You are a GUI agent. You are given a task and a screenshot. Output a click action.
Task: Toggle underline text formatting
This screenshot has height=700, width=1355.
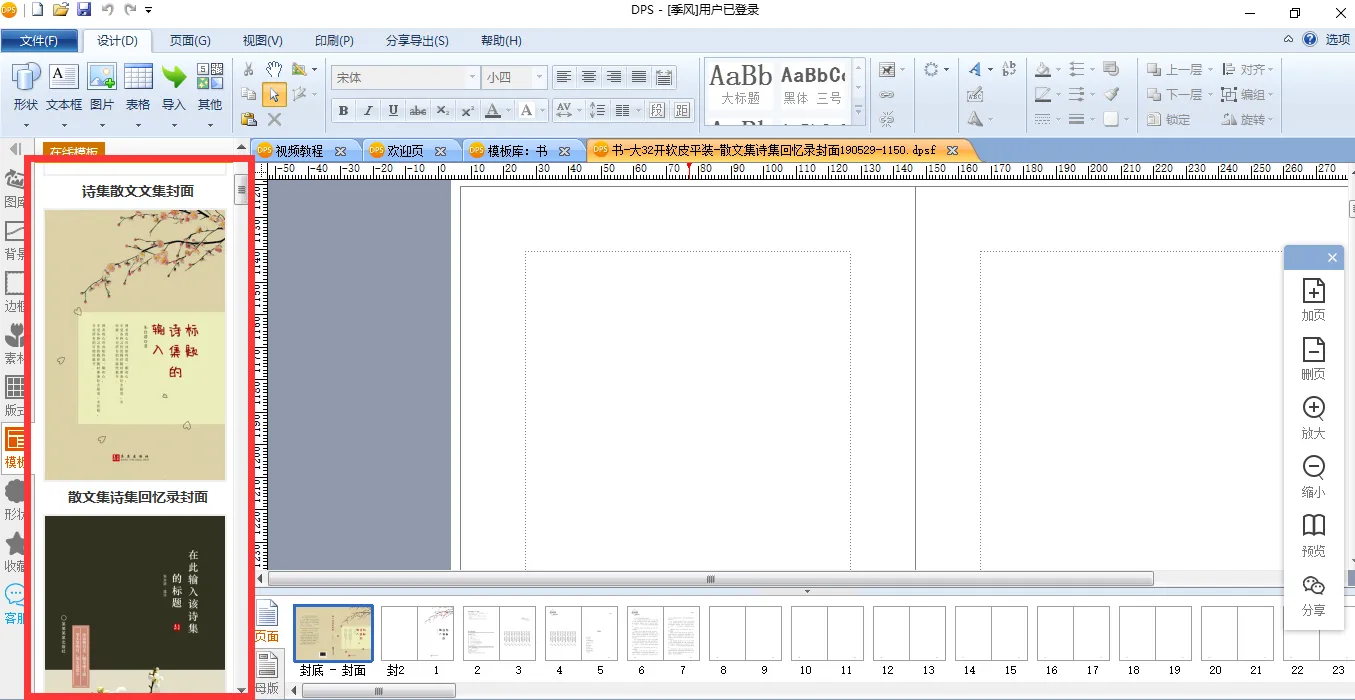[x=393, y=110]
